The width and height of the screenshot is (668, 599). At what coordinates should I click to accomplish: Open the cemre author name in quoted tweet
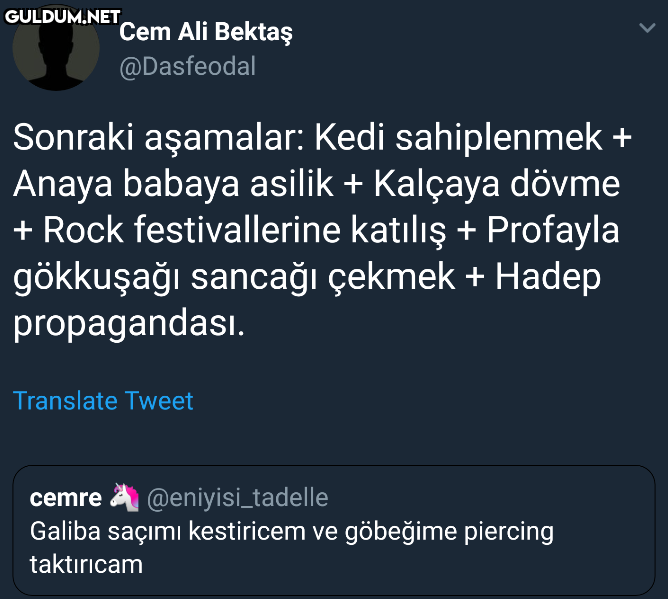click(x=66, y=497)
